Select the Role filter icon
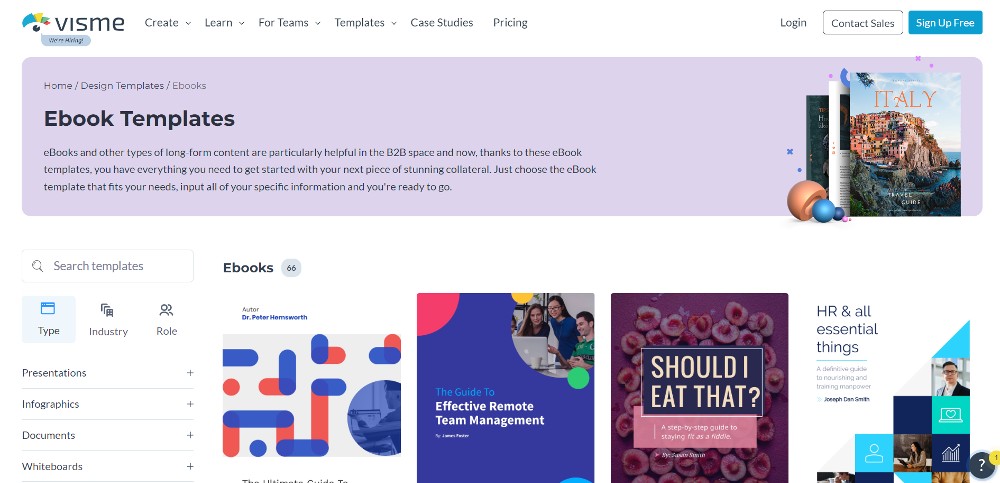 click(x=166, y=310)
